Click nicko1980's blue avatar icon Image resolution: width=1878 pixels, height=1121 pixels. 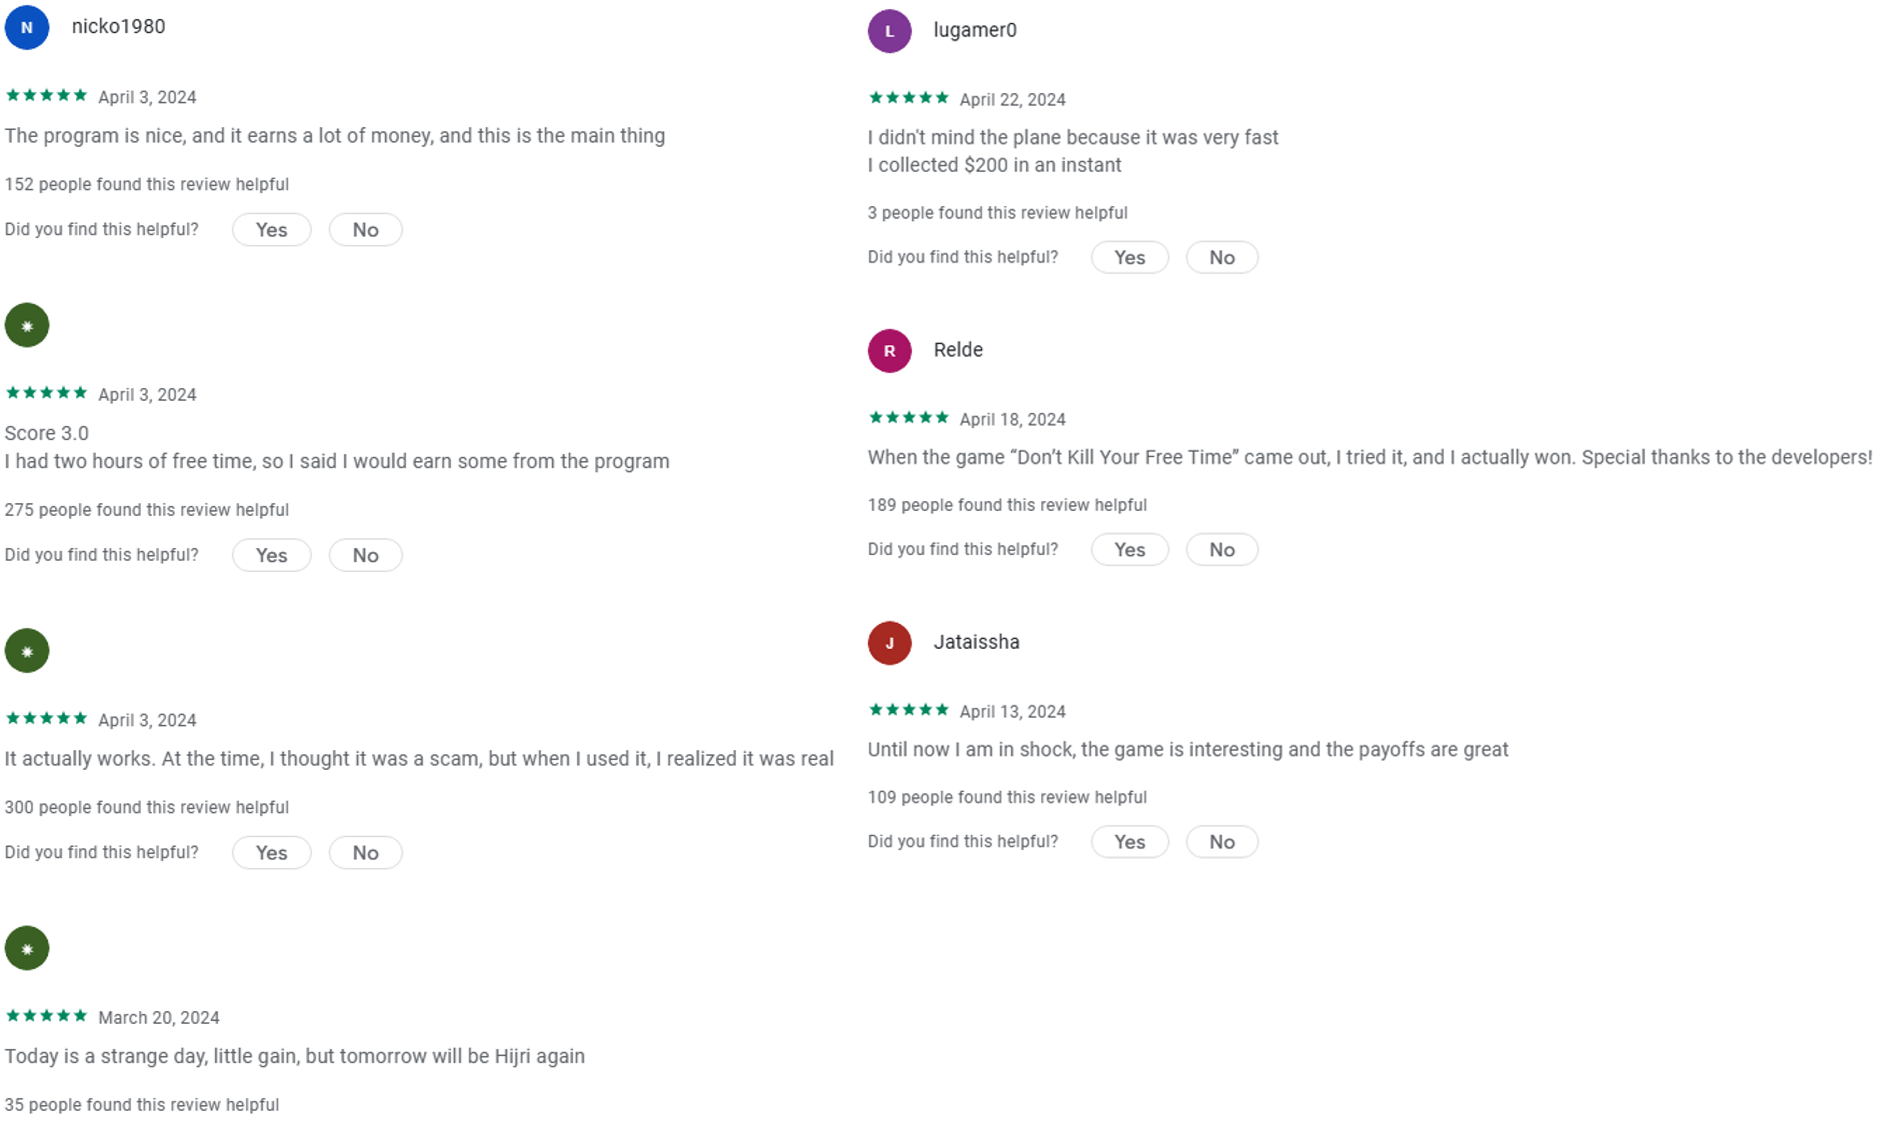coord(27,27)
